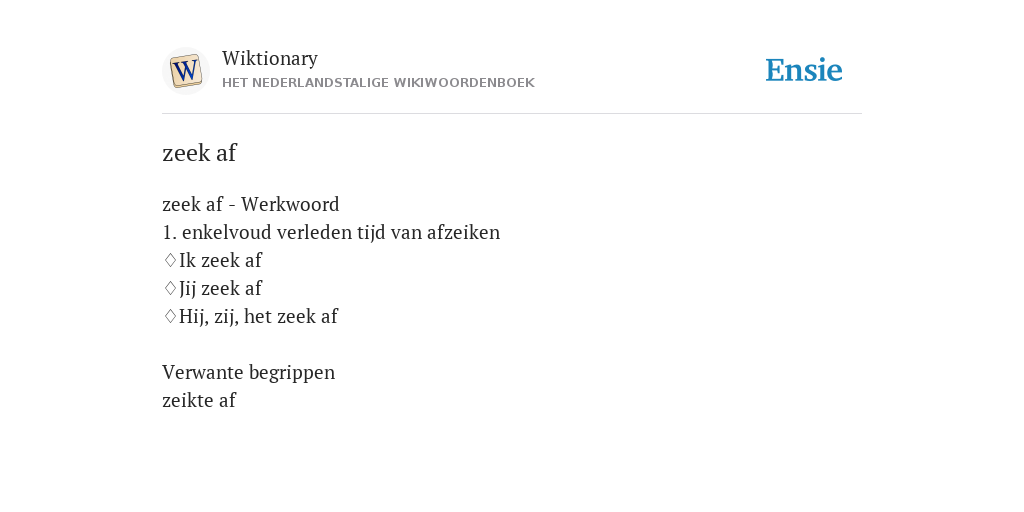Click the horizontal divider under the header
The height and width of the screenshot is (512, 1024).
pos(512,114)
